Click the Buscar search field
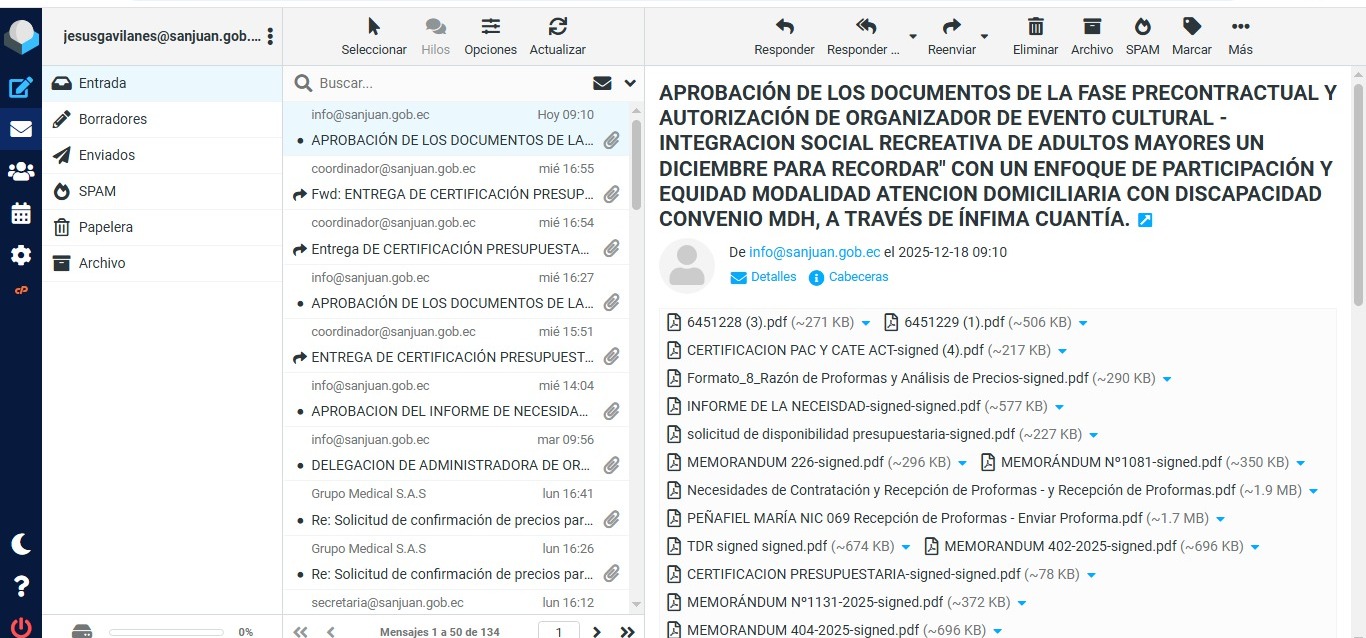1366x638 pixels. [450, 83]
